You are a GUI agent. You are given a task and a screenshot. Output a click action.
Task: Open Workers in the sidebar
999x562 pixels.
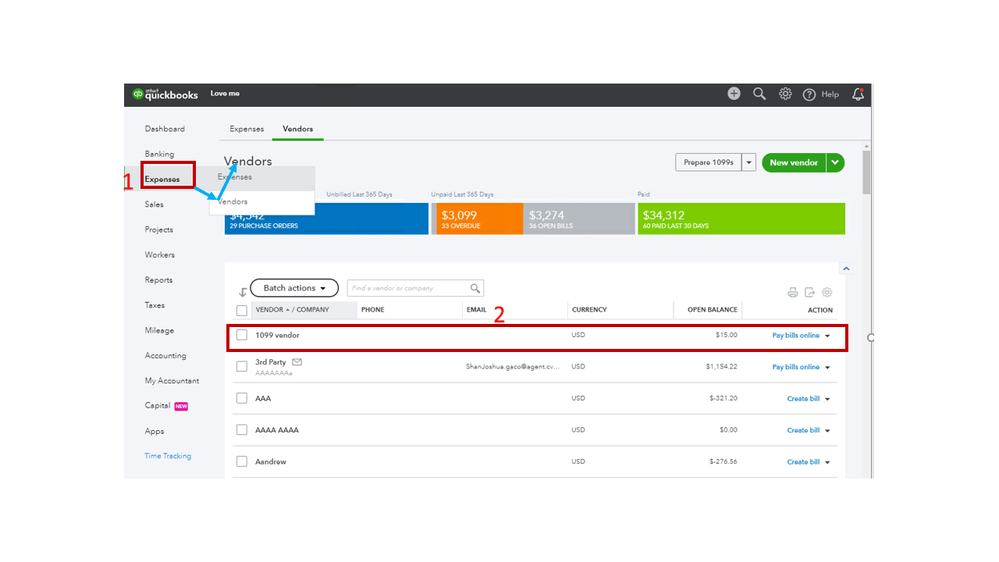(159, 255)
